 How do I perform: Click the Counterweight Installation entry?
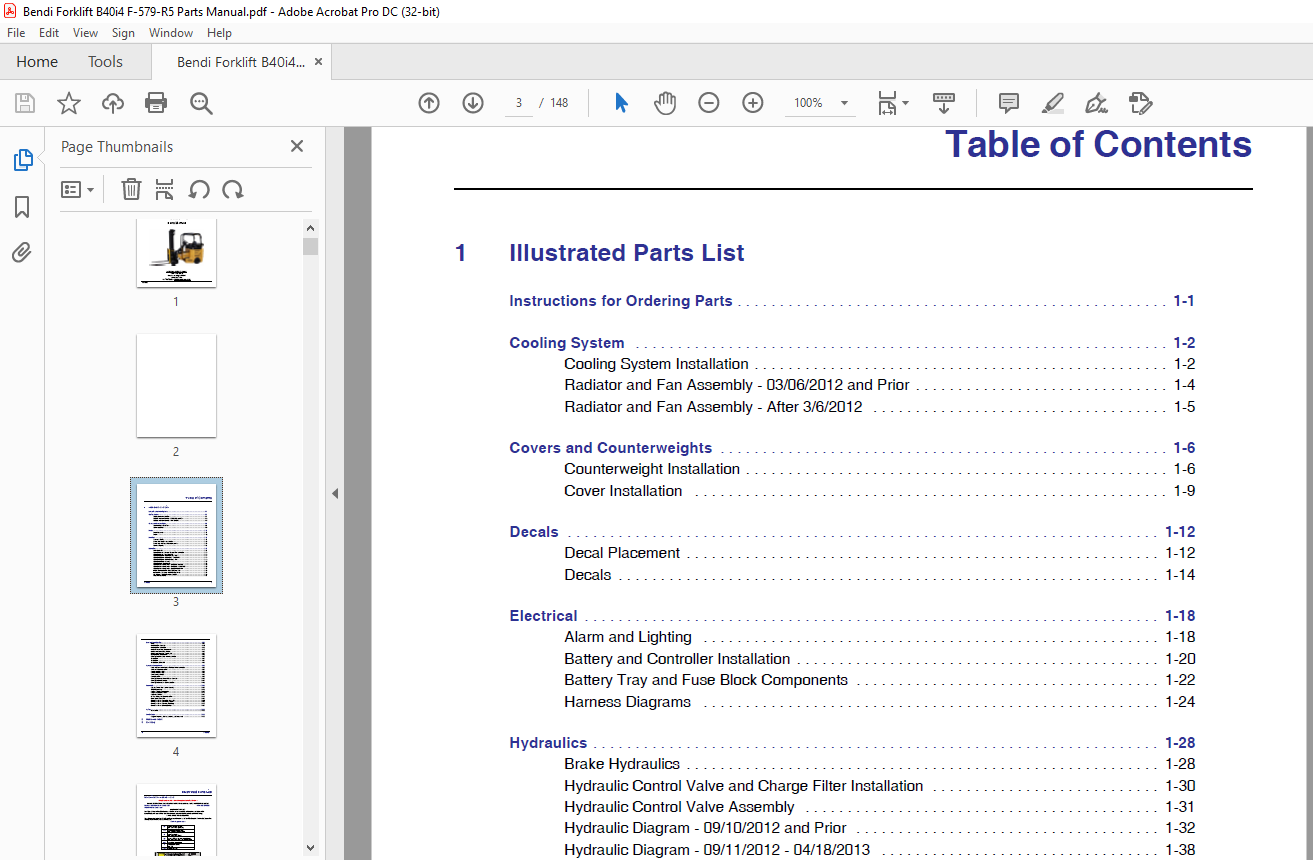pyautogui.click(x=652, y=469)
